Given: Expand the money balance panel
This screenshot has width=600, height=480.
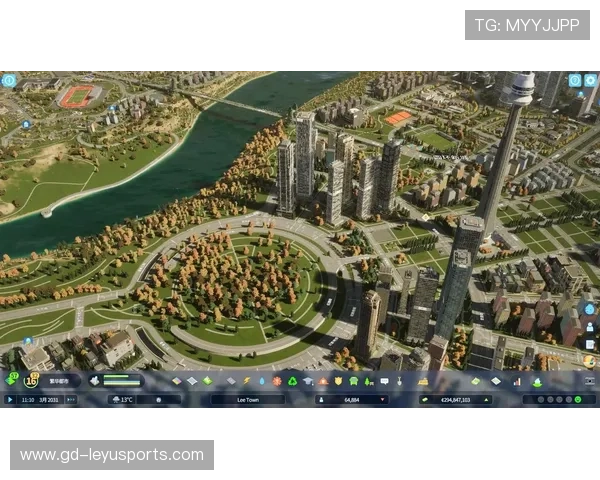Looking at the screenshot, I should pyautogui.click(x=462, y=399).
